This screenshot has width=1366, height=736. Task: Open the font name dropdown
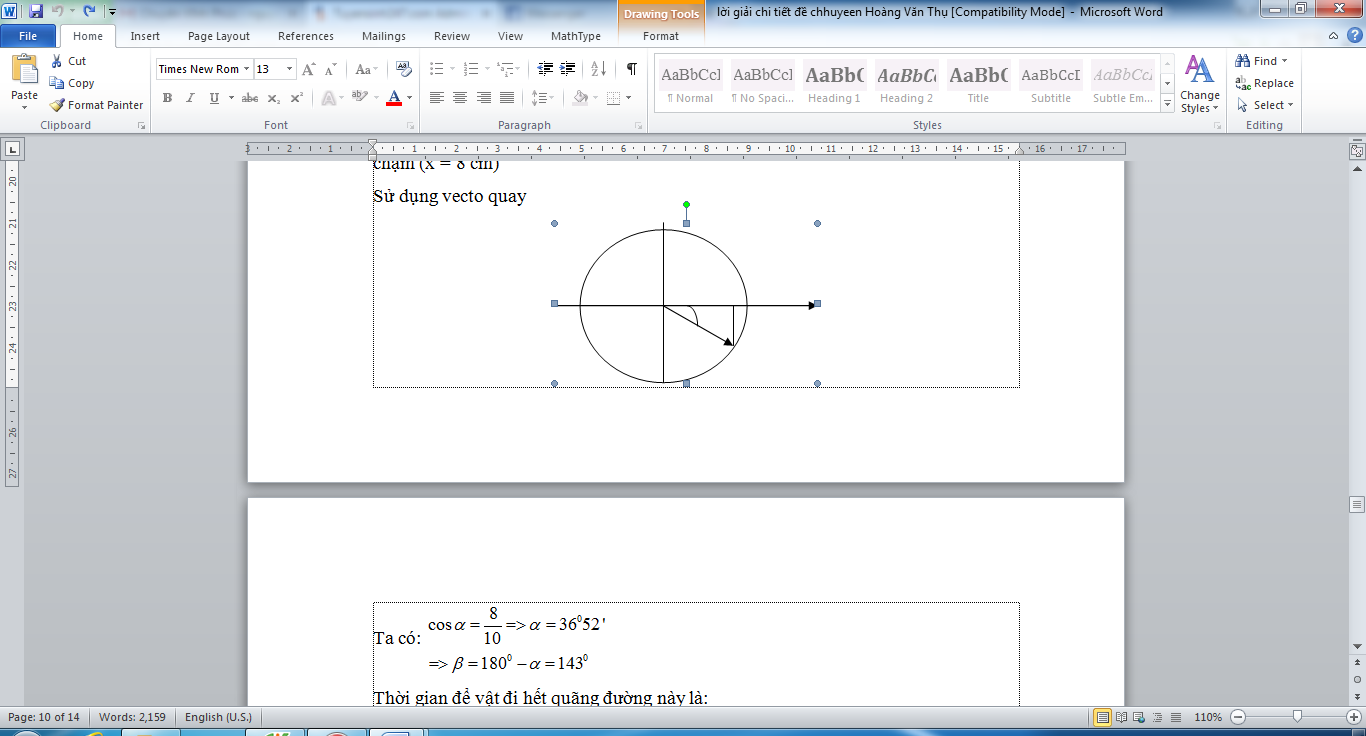point(246,69)
